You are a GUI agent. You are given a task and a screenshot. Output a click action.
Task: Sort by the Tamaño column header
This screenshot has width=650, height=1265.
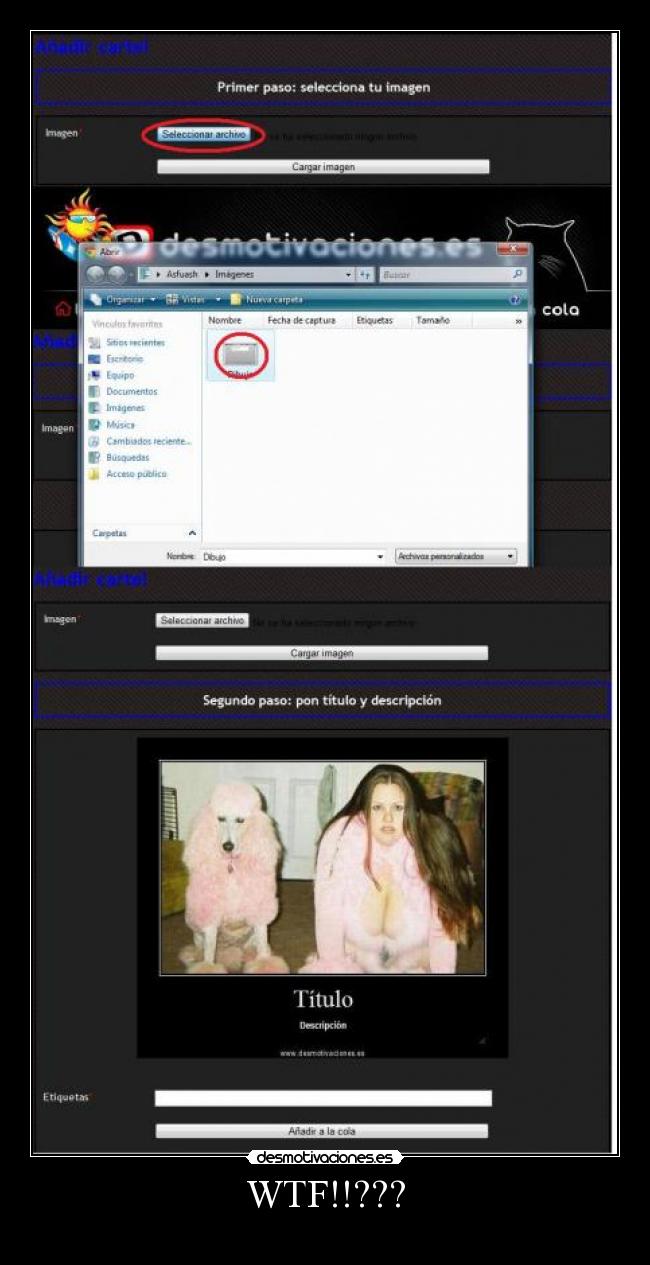pyautogui.click(x=433, y=320)
